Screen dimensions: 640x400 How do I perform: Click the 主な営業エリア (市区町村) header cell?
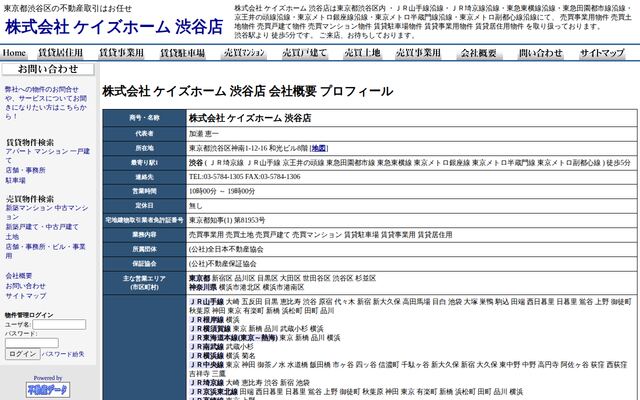pos(144,282)
